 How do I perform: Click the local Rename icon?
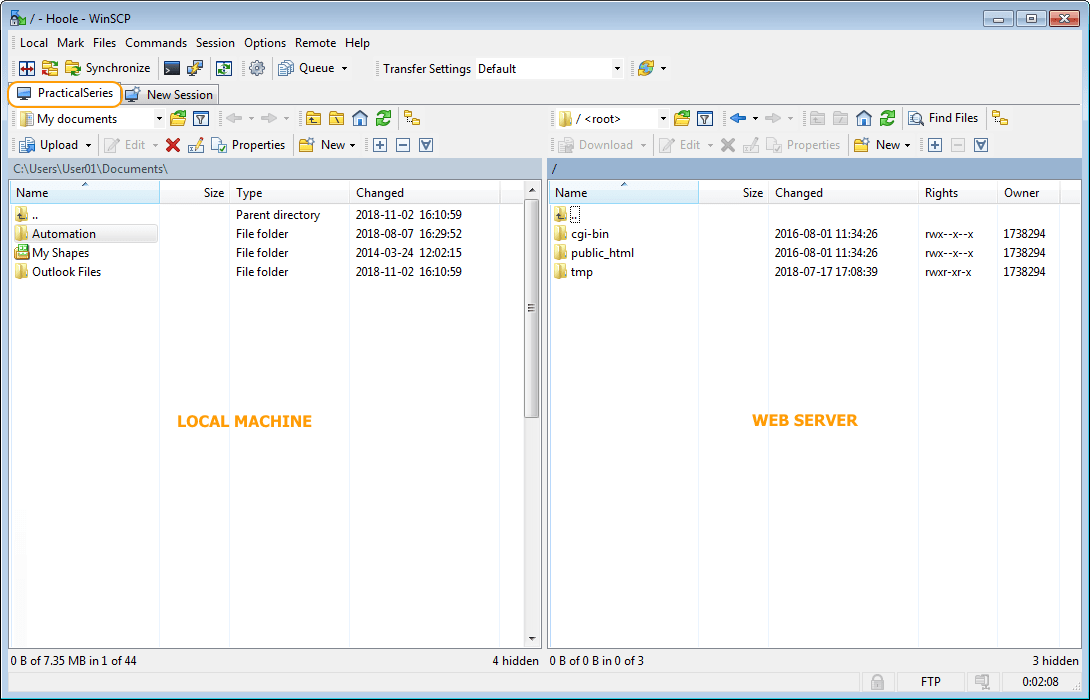point(196,145)
